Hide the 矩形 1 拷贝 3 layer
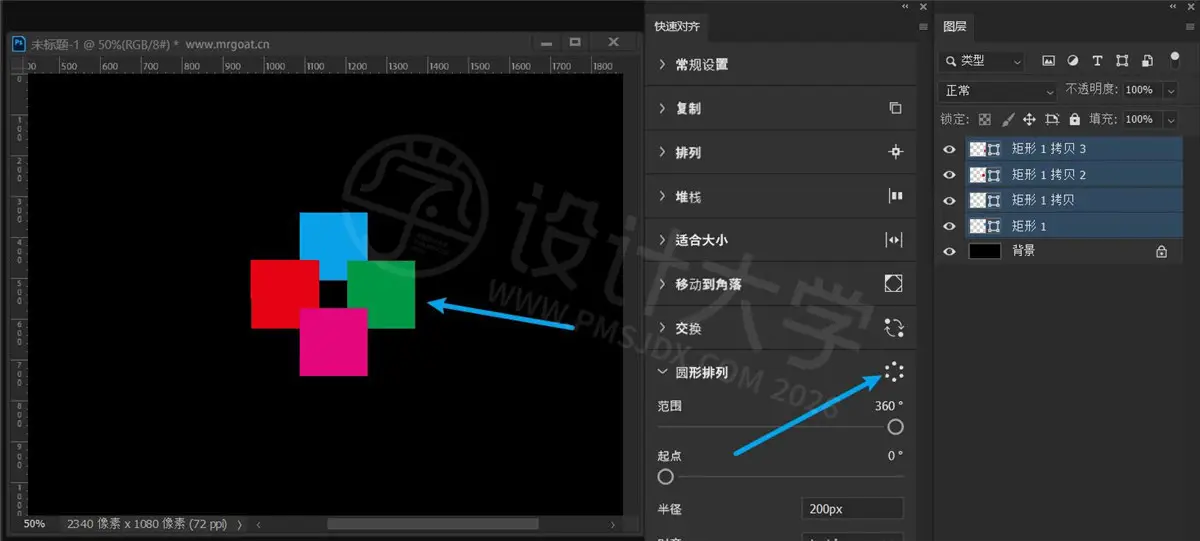This screenshot has height=541, width=1200. [950, 149]
